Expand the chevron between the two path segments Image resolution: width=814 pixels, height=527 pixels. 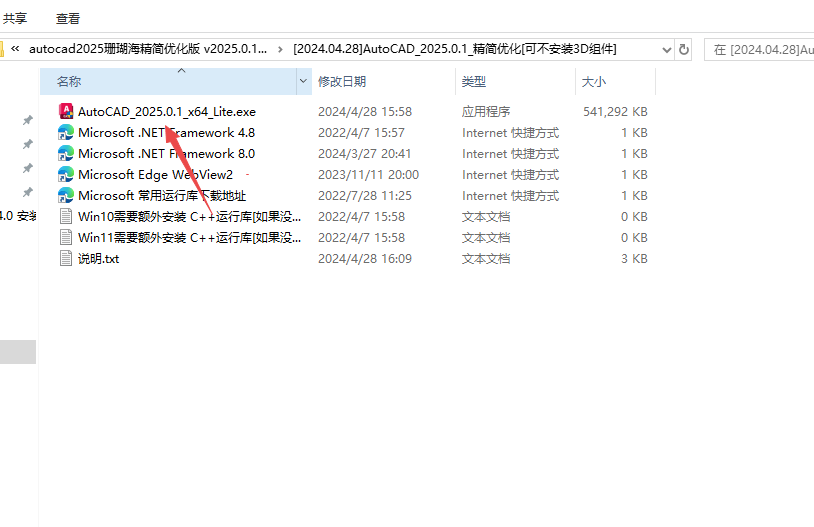tap(280, 48)
